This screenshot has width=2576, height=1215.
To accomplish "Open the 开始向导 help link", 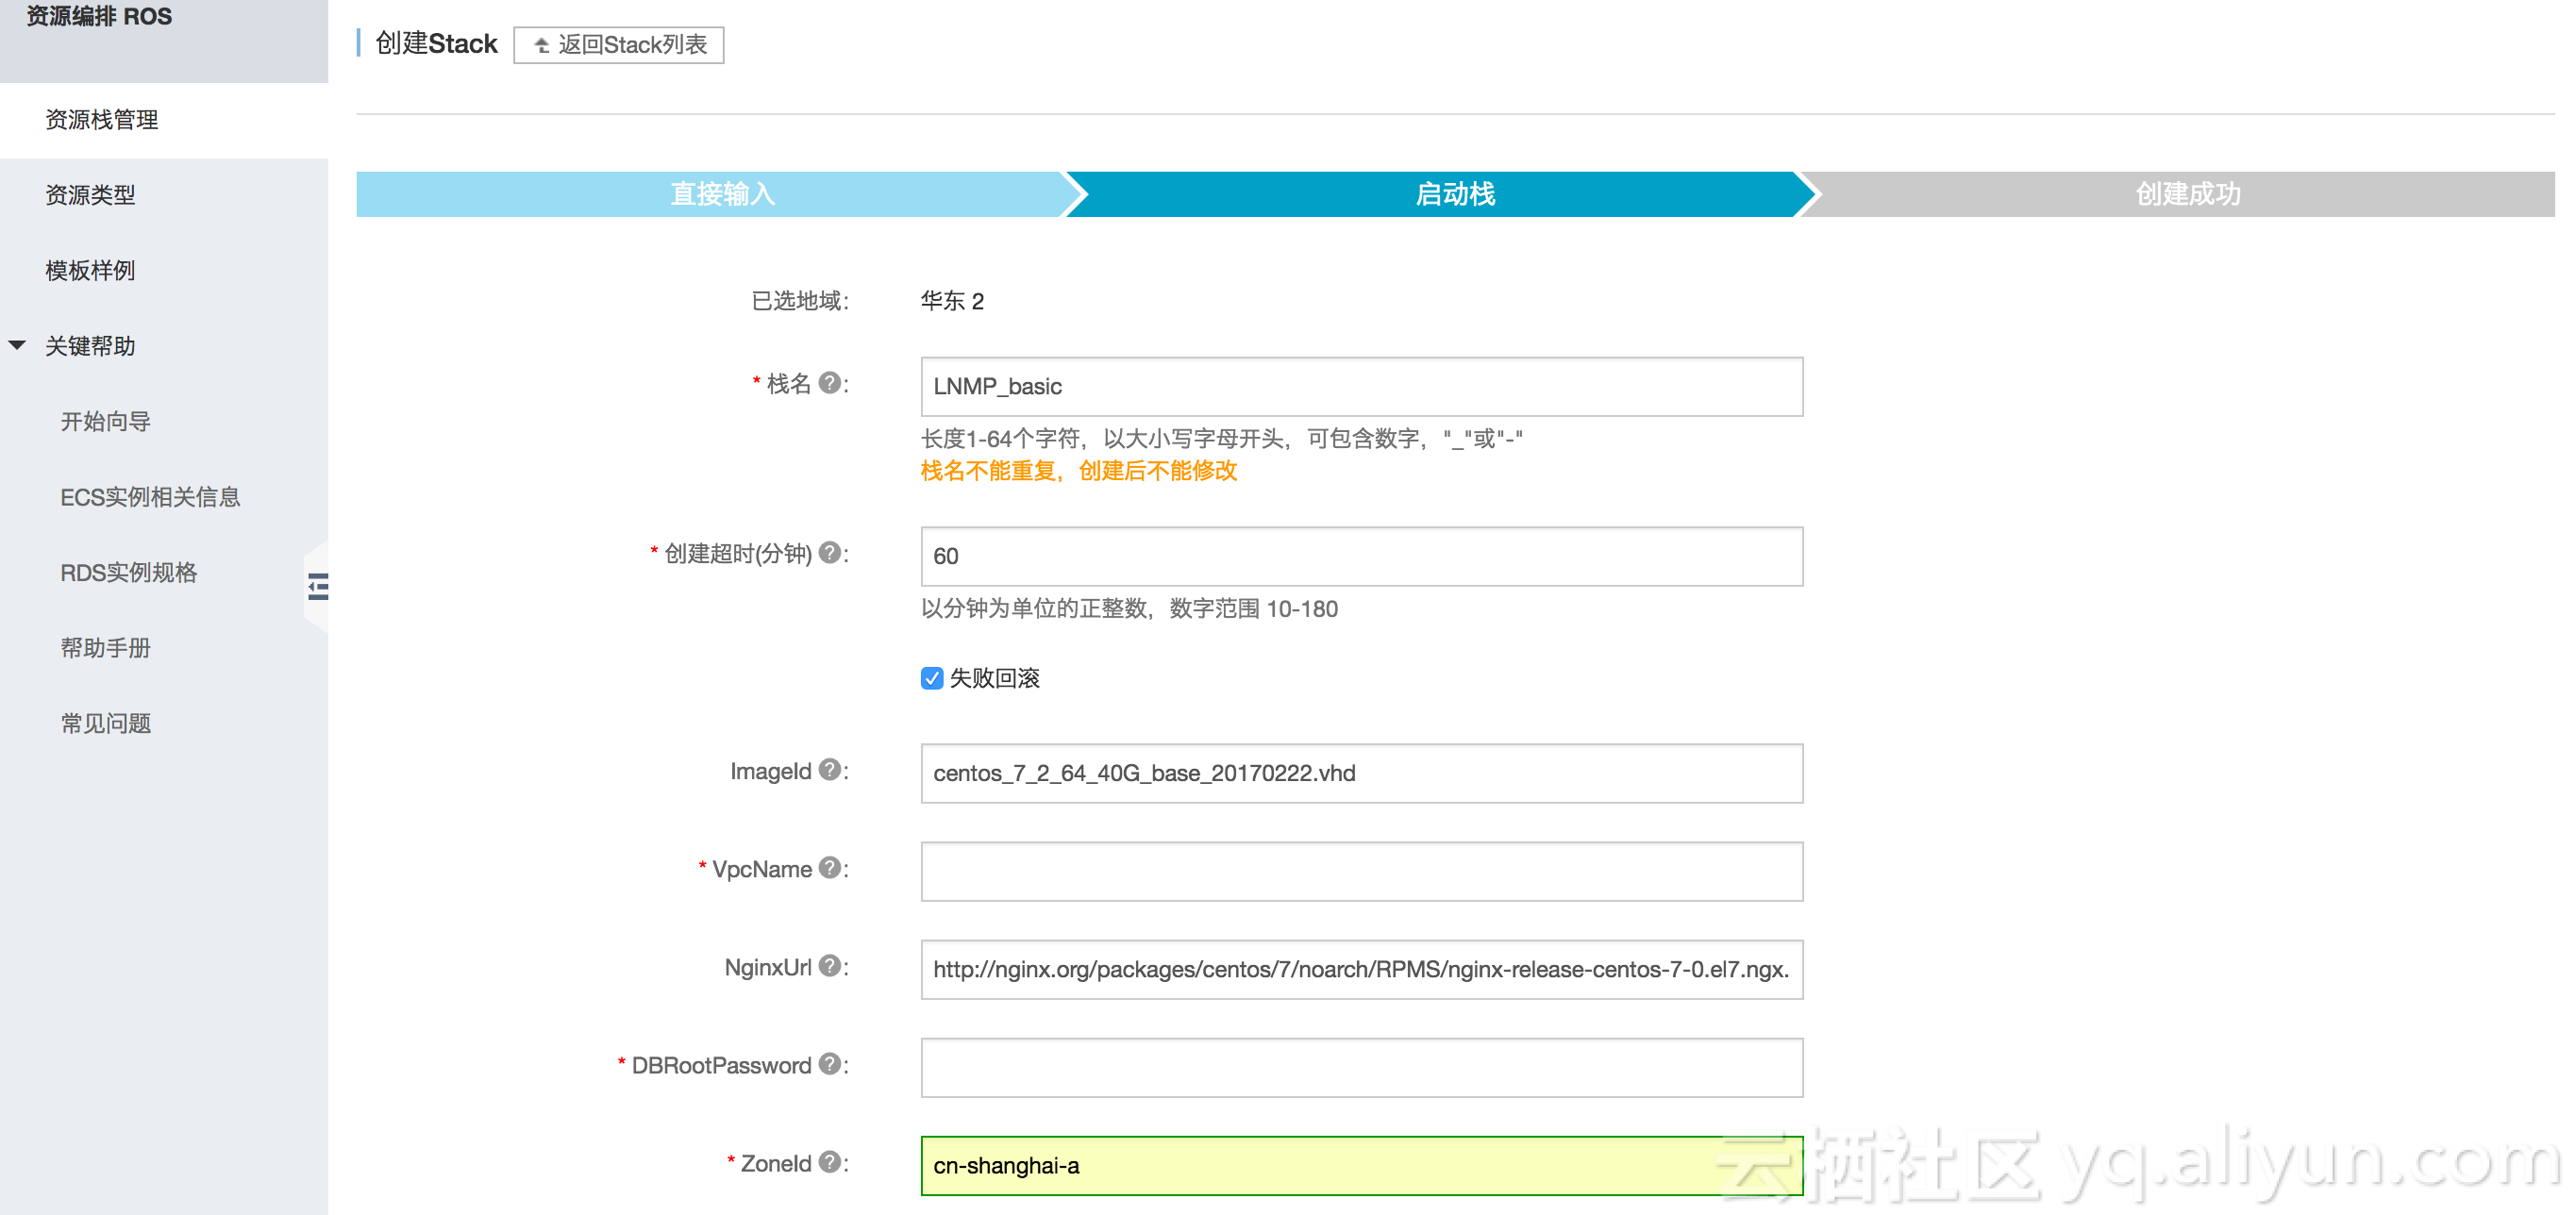I will 106,422.
